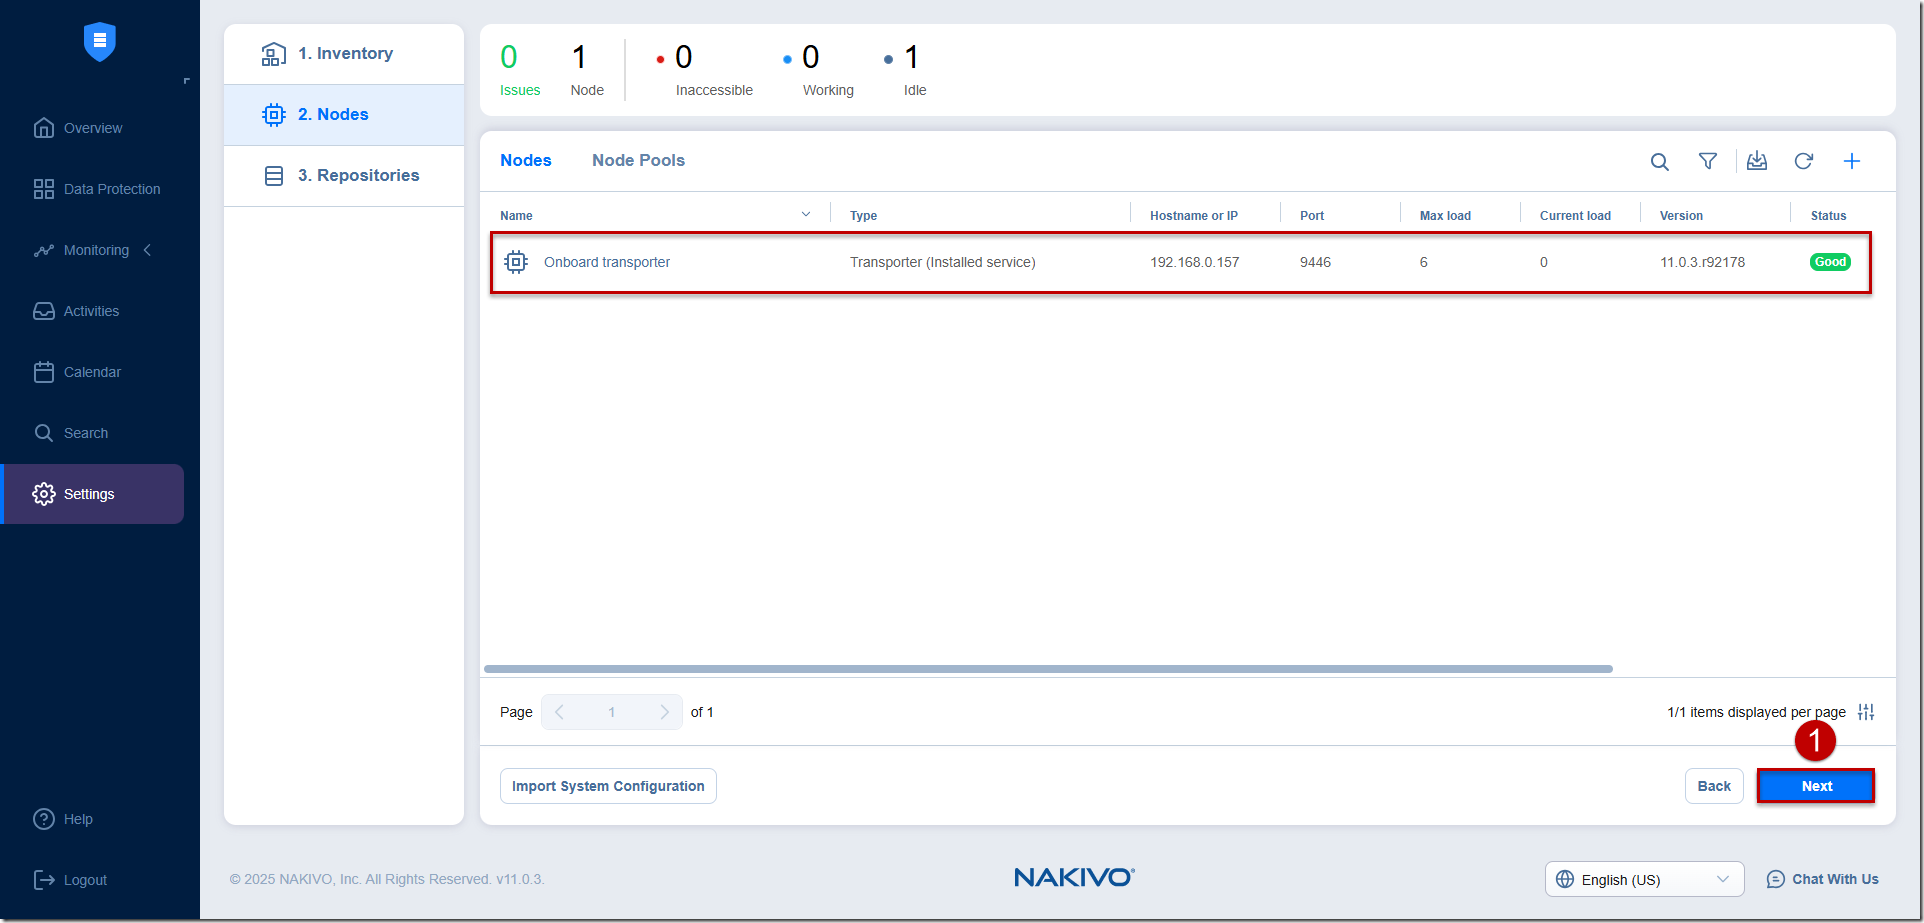This screenshot has height=923, width=1924.
Task: Click the globe icon in language selector
Action: [x=1565, y=879]
